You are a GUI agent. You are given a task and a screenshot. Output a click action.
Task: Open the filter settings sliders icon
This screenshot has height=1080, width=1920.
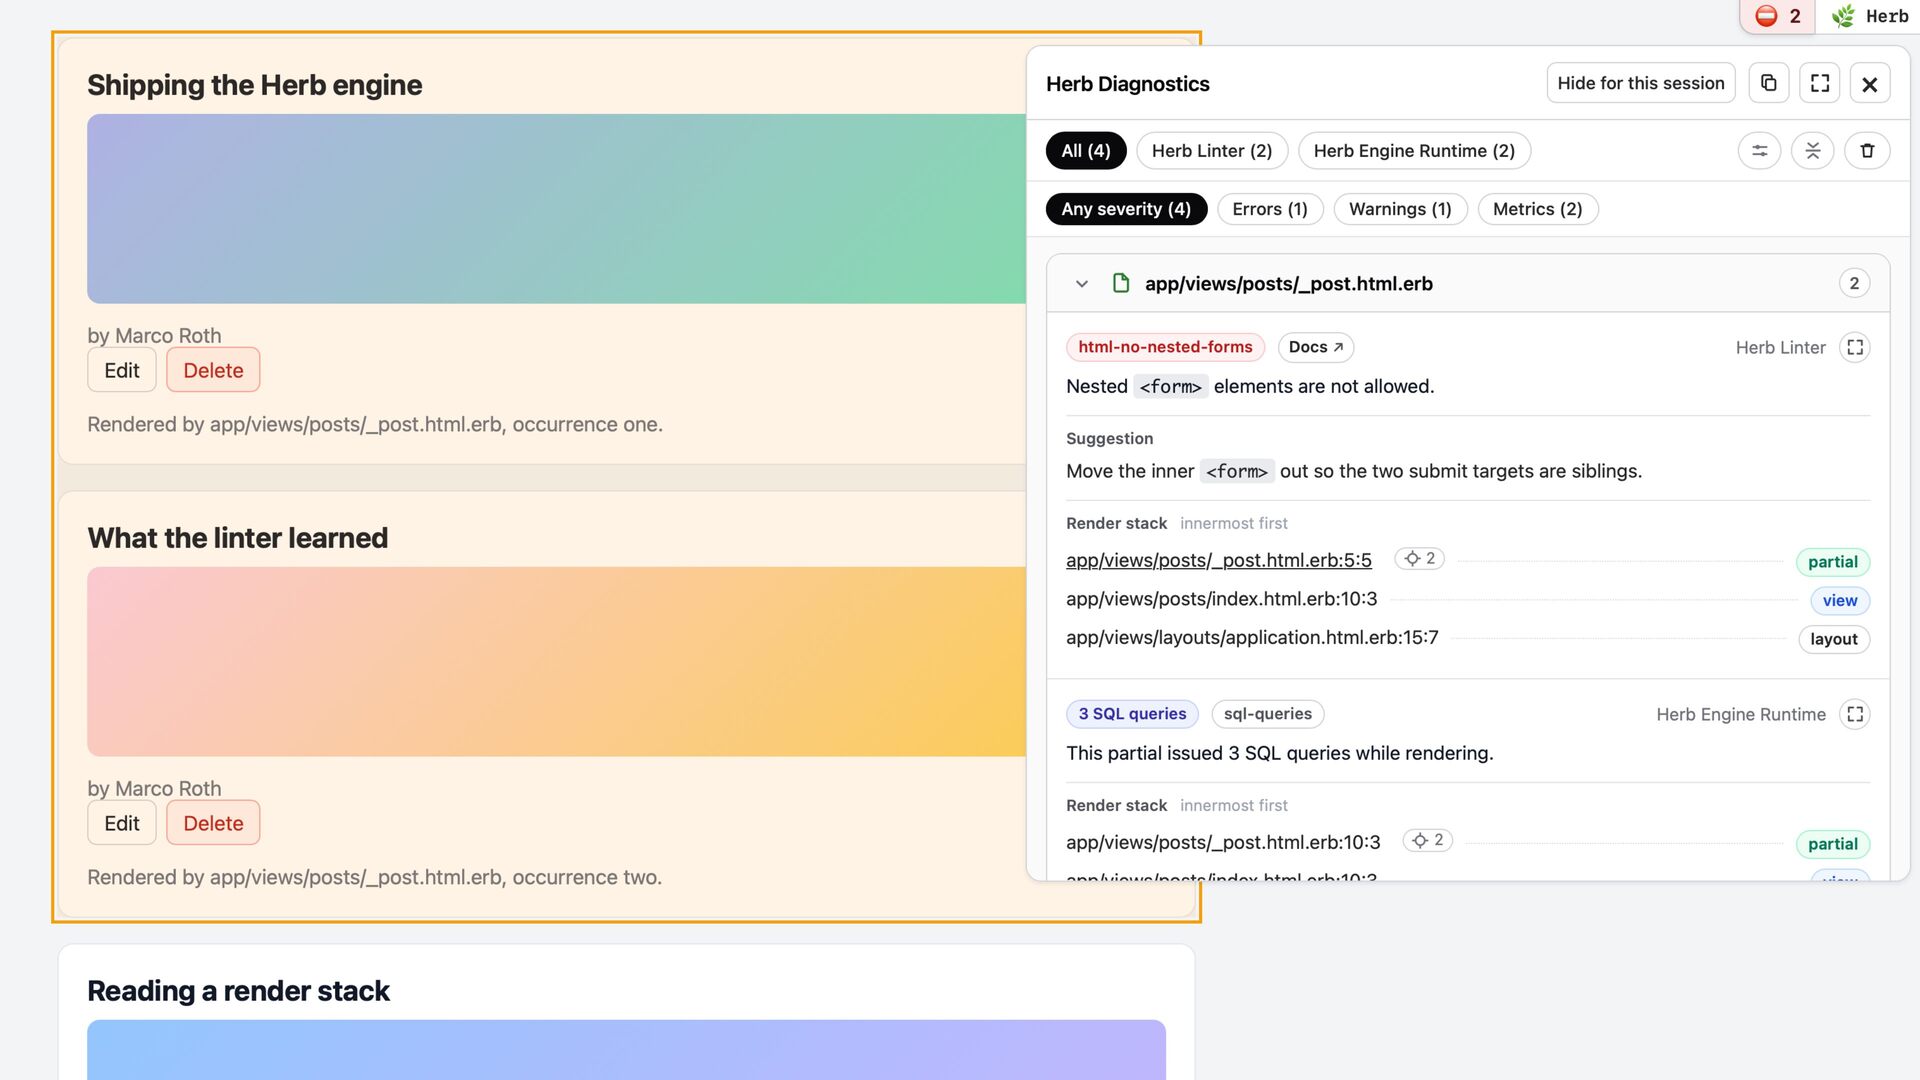[1759, 151]
